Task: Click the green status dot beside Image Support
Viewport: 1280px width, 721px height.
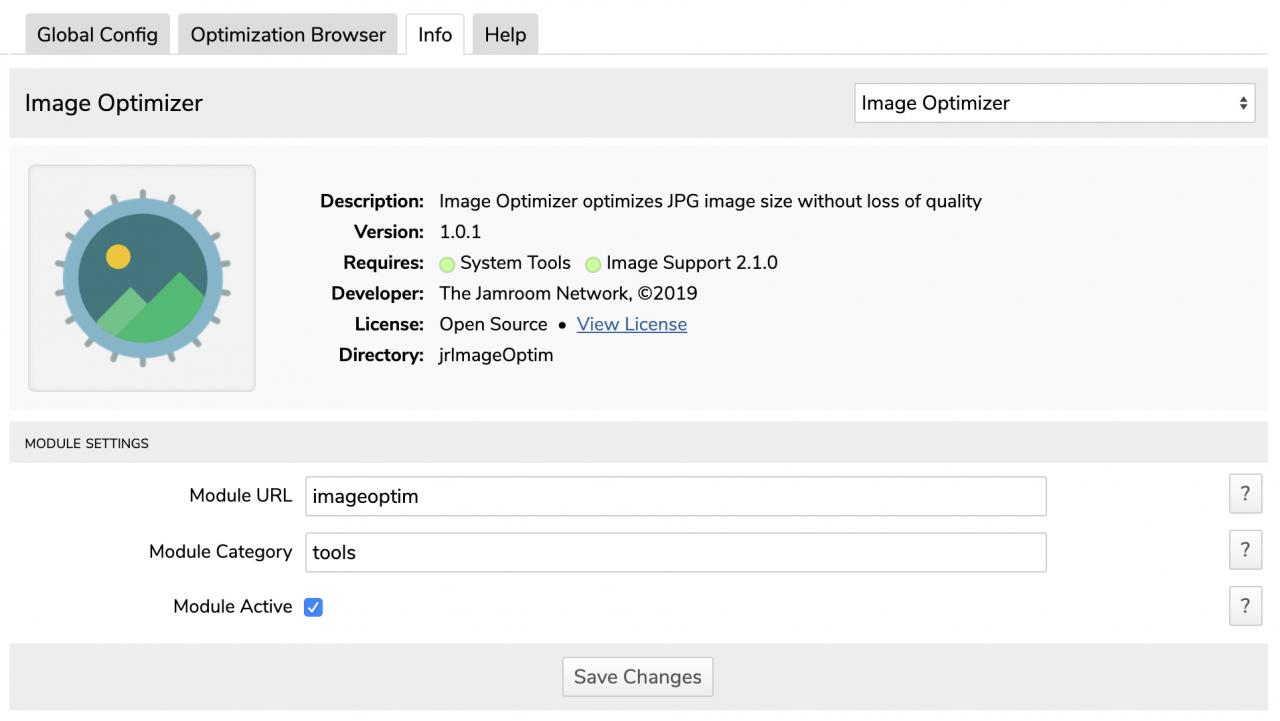Action: (x=593, y=265)
